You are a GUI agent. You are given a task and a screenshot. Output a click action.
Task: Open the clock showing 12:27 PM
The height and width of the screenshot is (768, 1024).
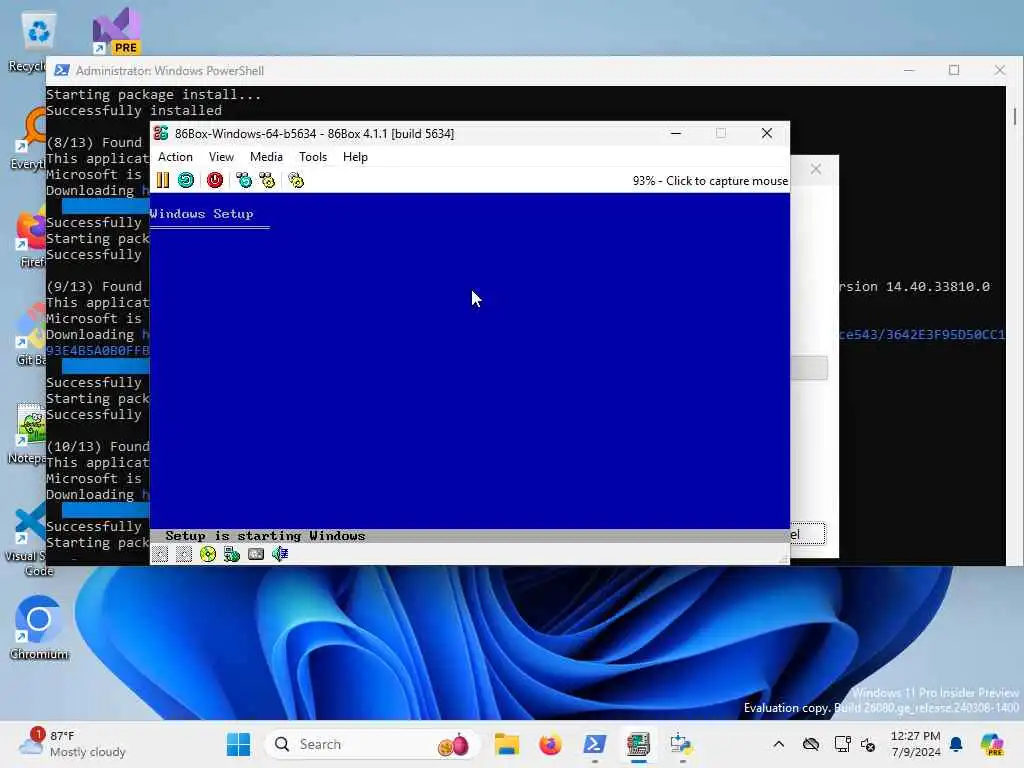[x=916, y=744]
